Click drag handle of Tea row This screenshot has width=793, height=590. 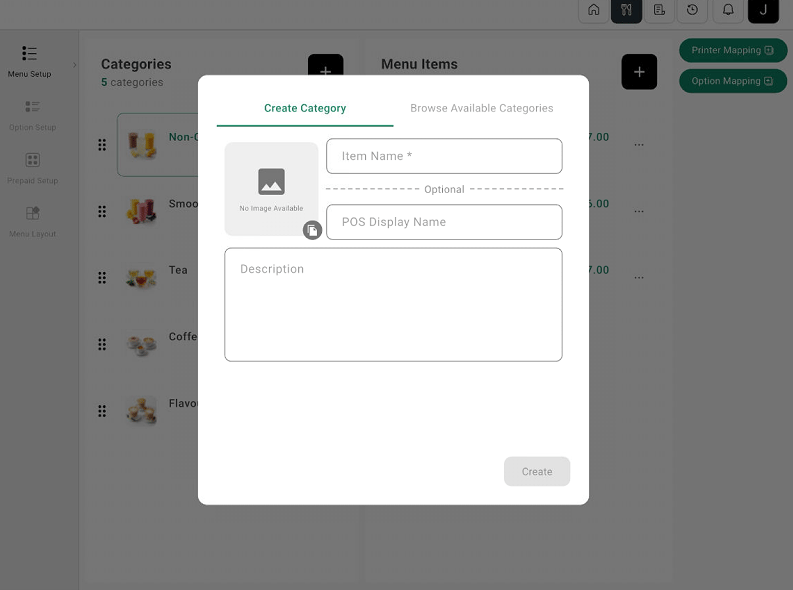point(102,278)
